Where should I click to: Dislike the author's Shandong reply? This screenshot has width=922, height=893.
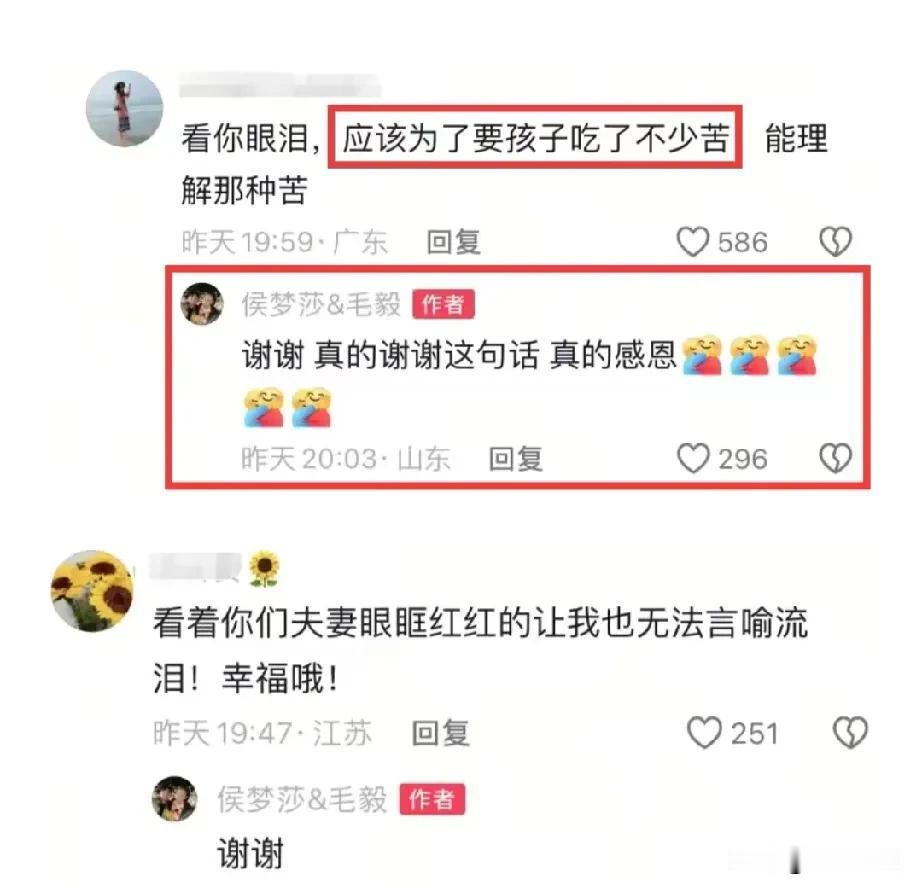click(836, 458)
